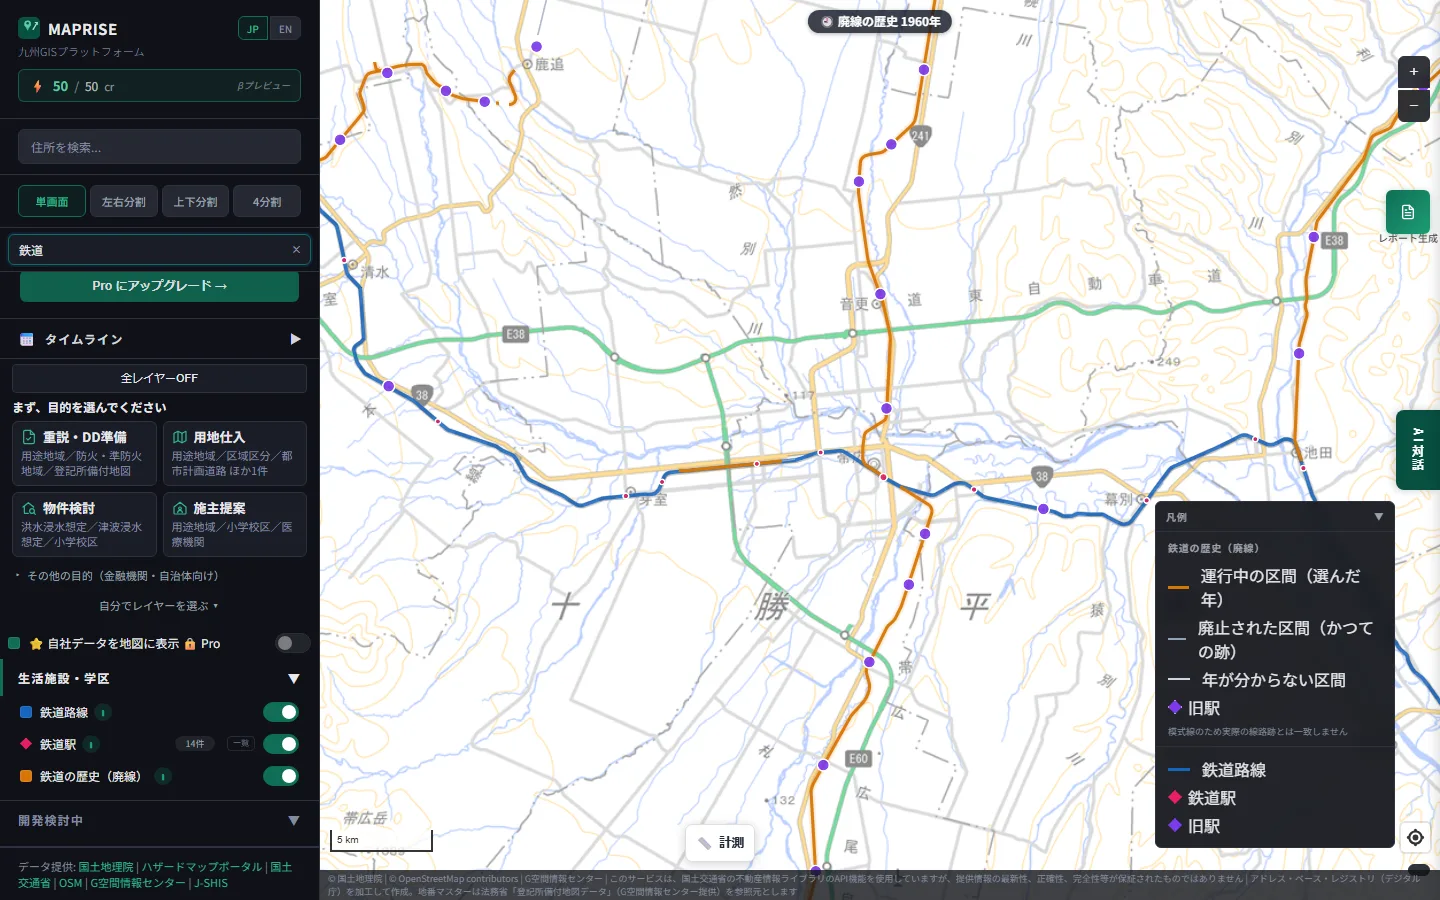Click the 自社データ star icon

tap(36, 644)
